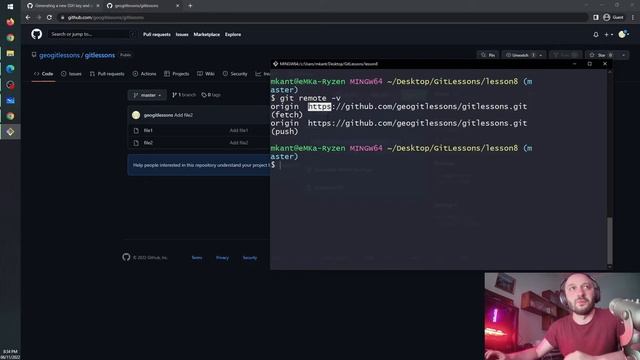Expand the master branch dropdown
Image resolution: width=640 pixels, height=360 pixels.
(147, 95)
